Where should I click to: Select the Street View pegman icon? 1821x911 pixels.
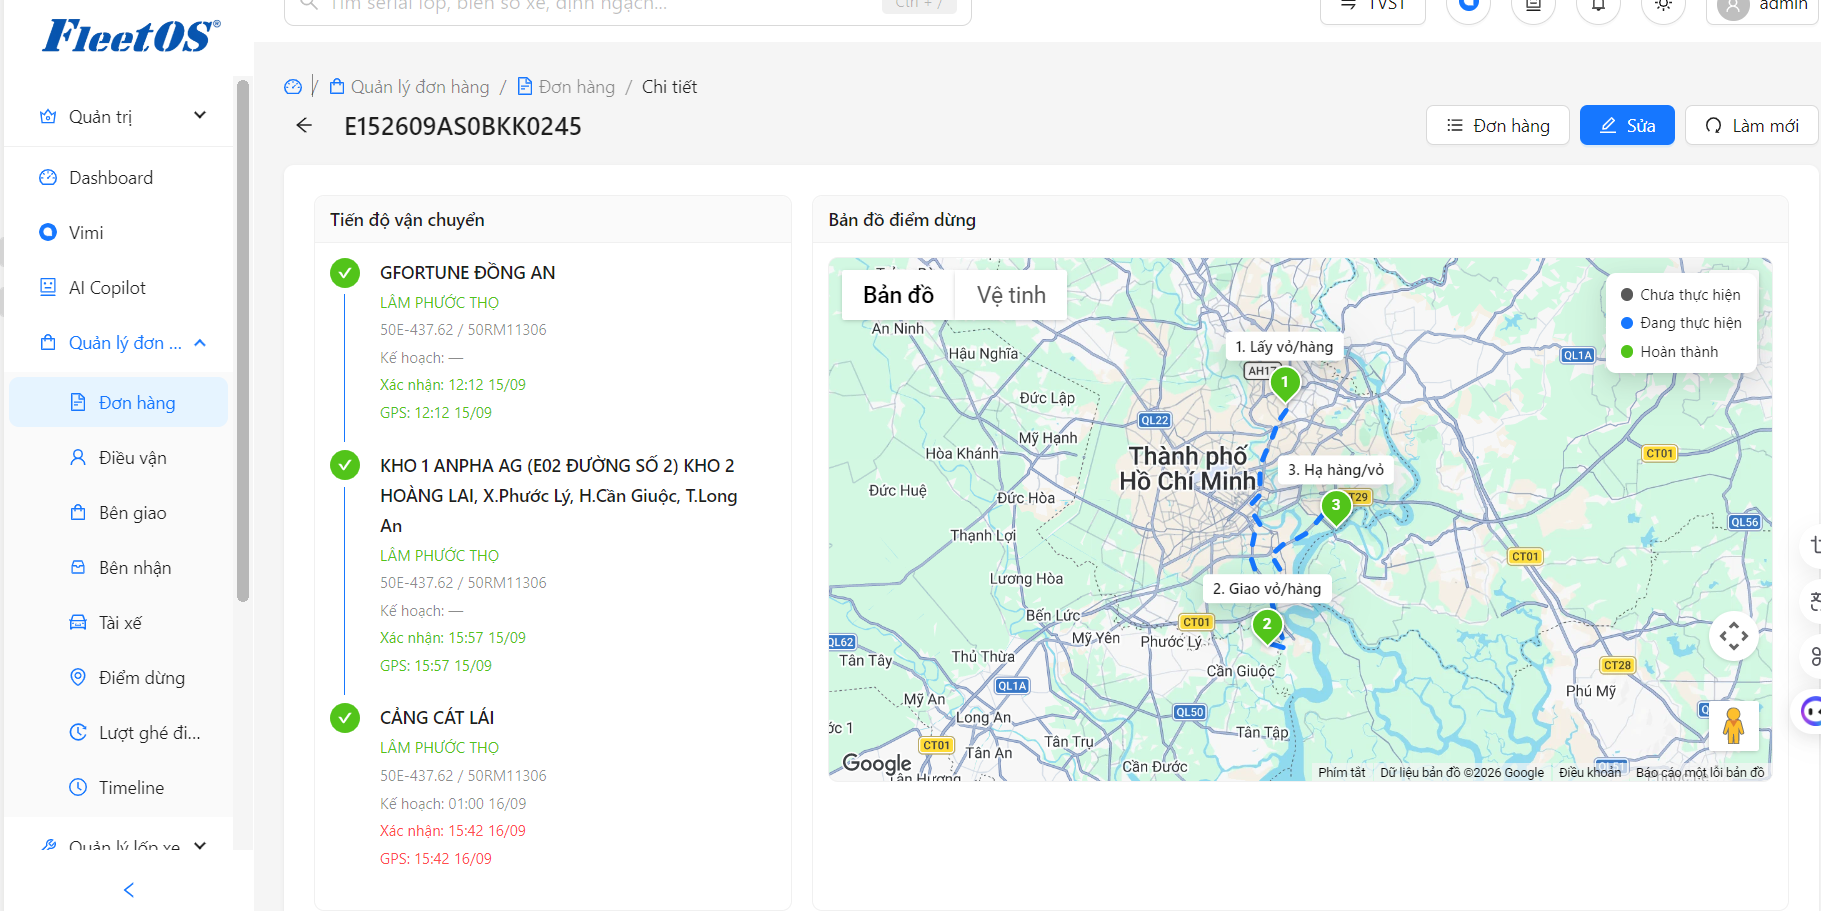pyautogui.click(x=1733, y=726)
